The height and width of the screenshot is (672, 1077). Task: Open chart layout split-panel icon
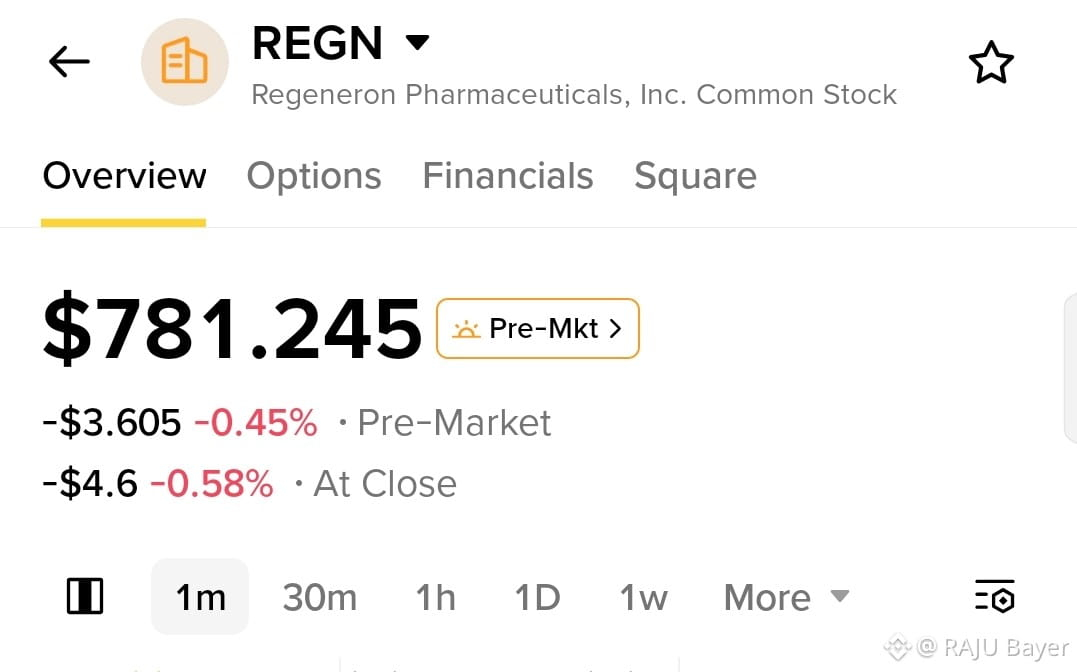tap(84, 596)
